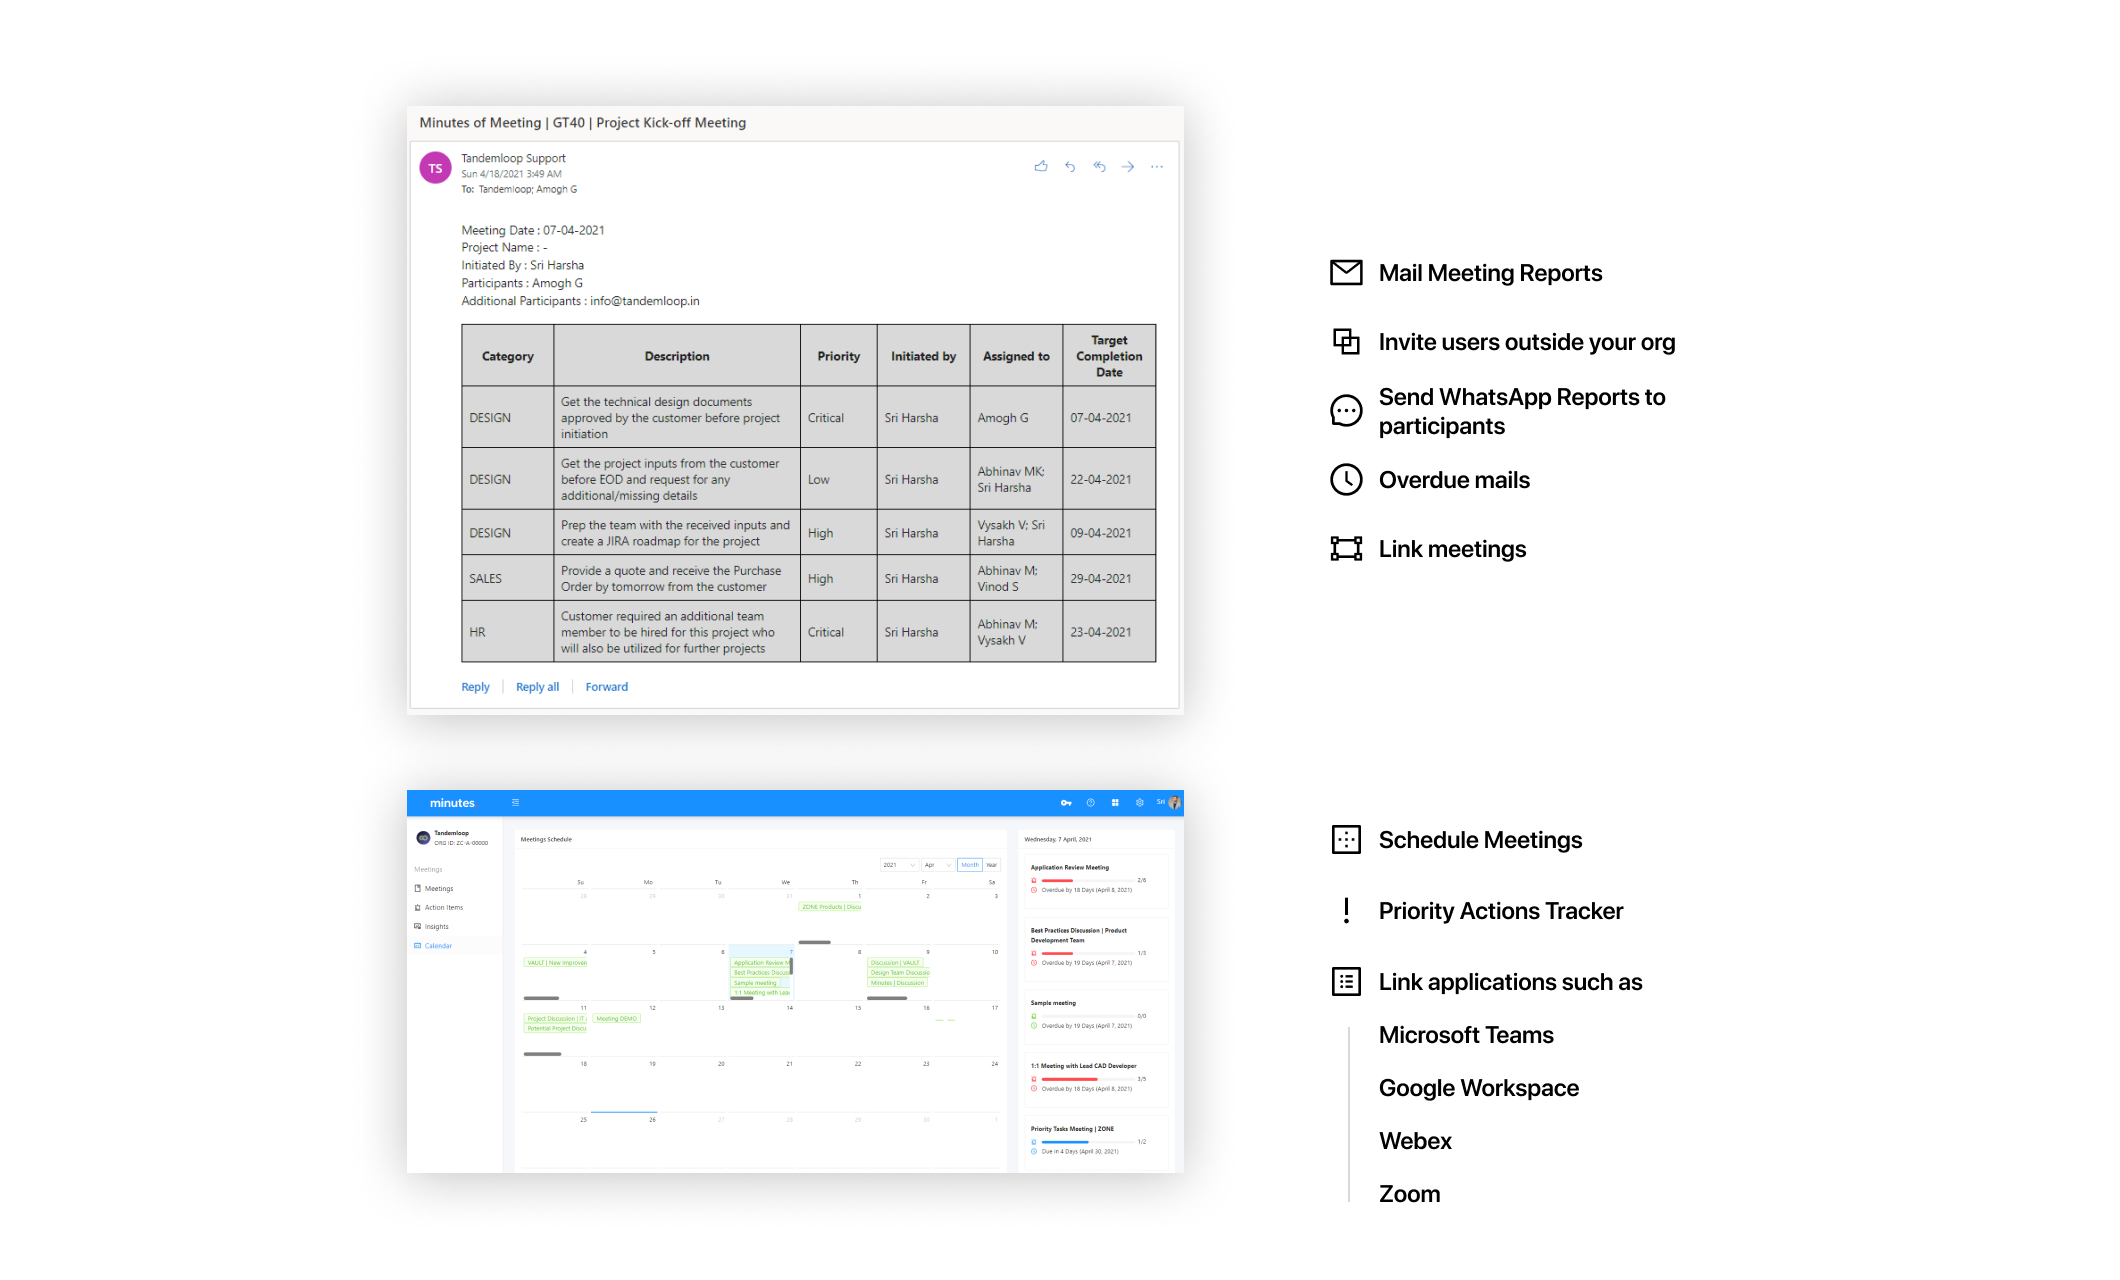The height and width of the screenshot is (1280, 2120).
Task: Click the Forward link below the table
Action: tap(606, 687)
